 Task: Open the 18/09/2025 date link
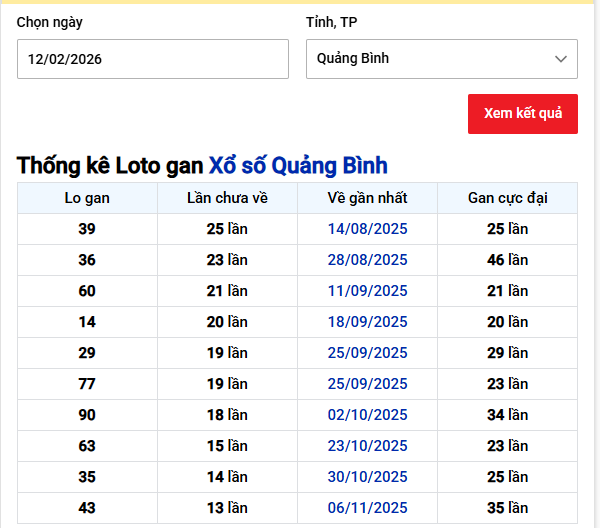click(x=367, y=322)
